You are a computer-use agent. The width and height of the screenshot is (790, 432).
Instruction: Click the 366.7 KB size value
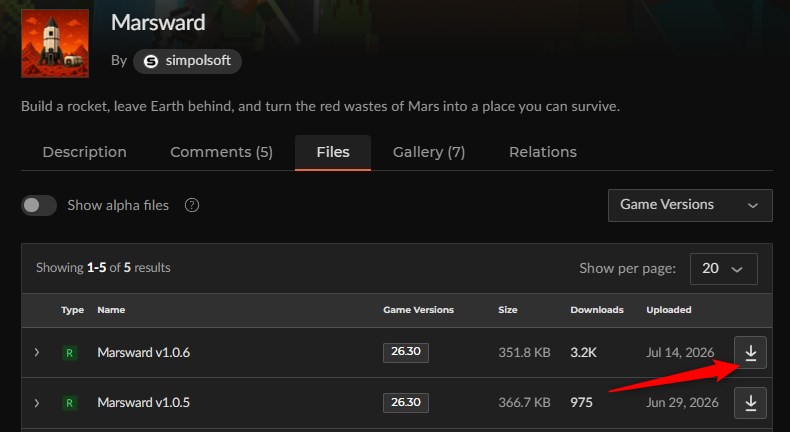click(524, 403)
